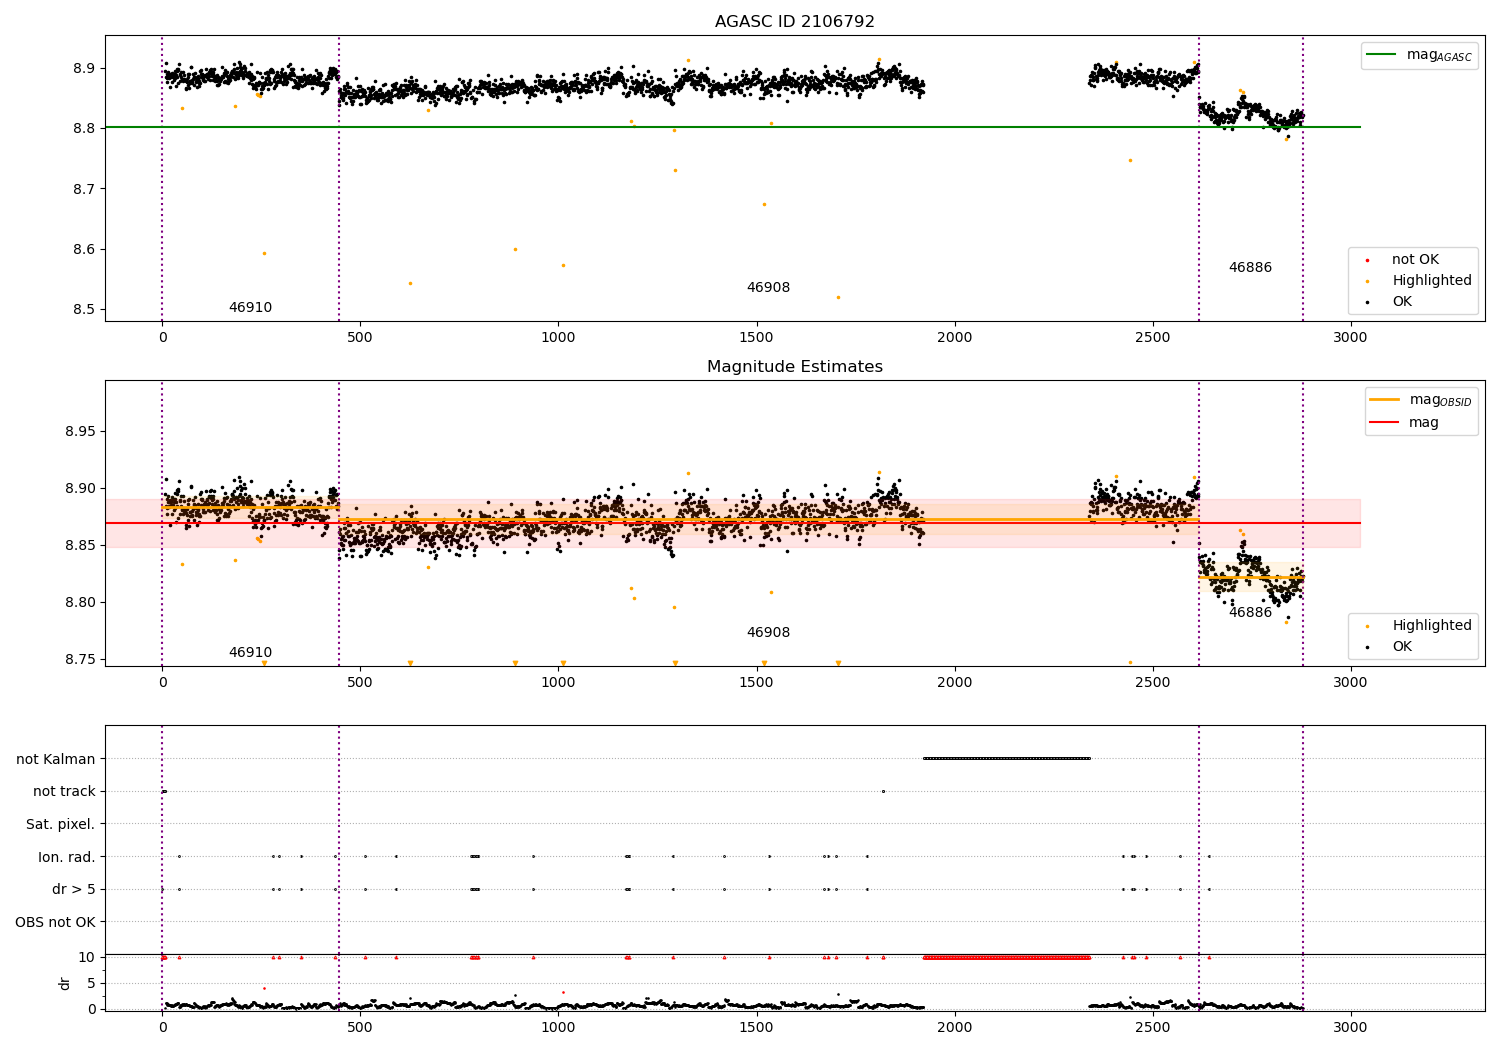Click the 8.80 y-axis tick label
Screen dimensions: 1500x1050
tap(81, 603)
